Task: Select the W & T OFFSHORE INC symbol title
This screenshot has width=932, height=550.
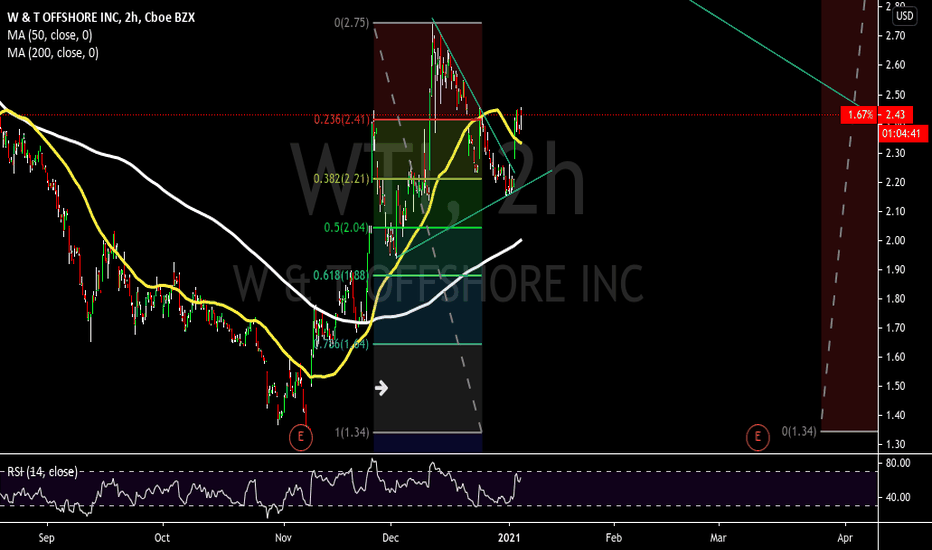Action: pos(101,17)
